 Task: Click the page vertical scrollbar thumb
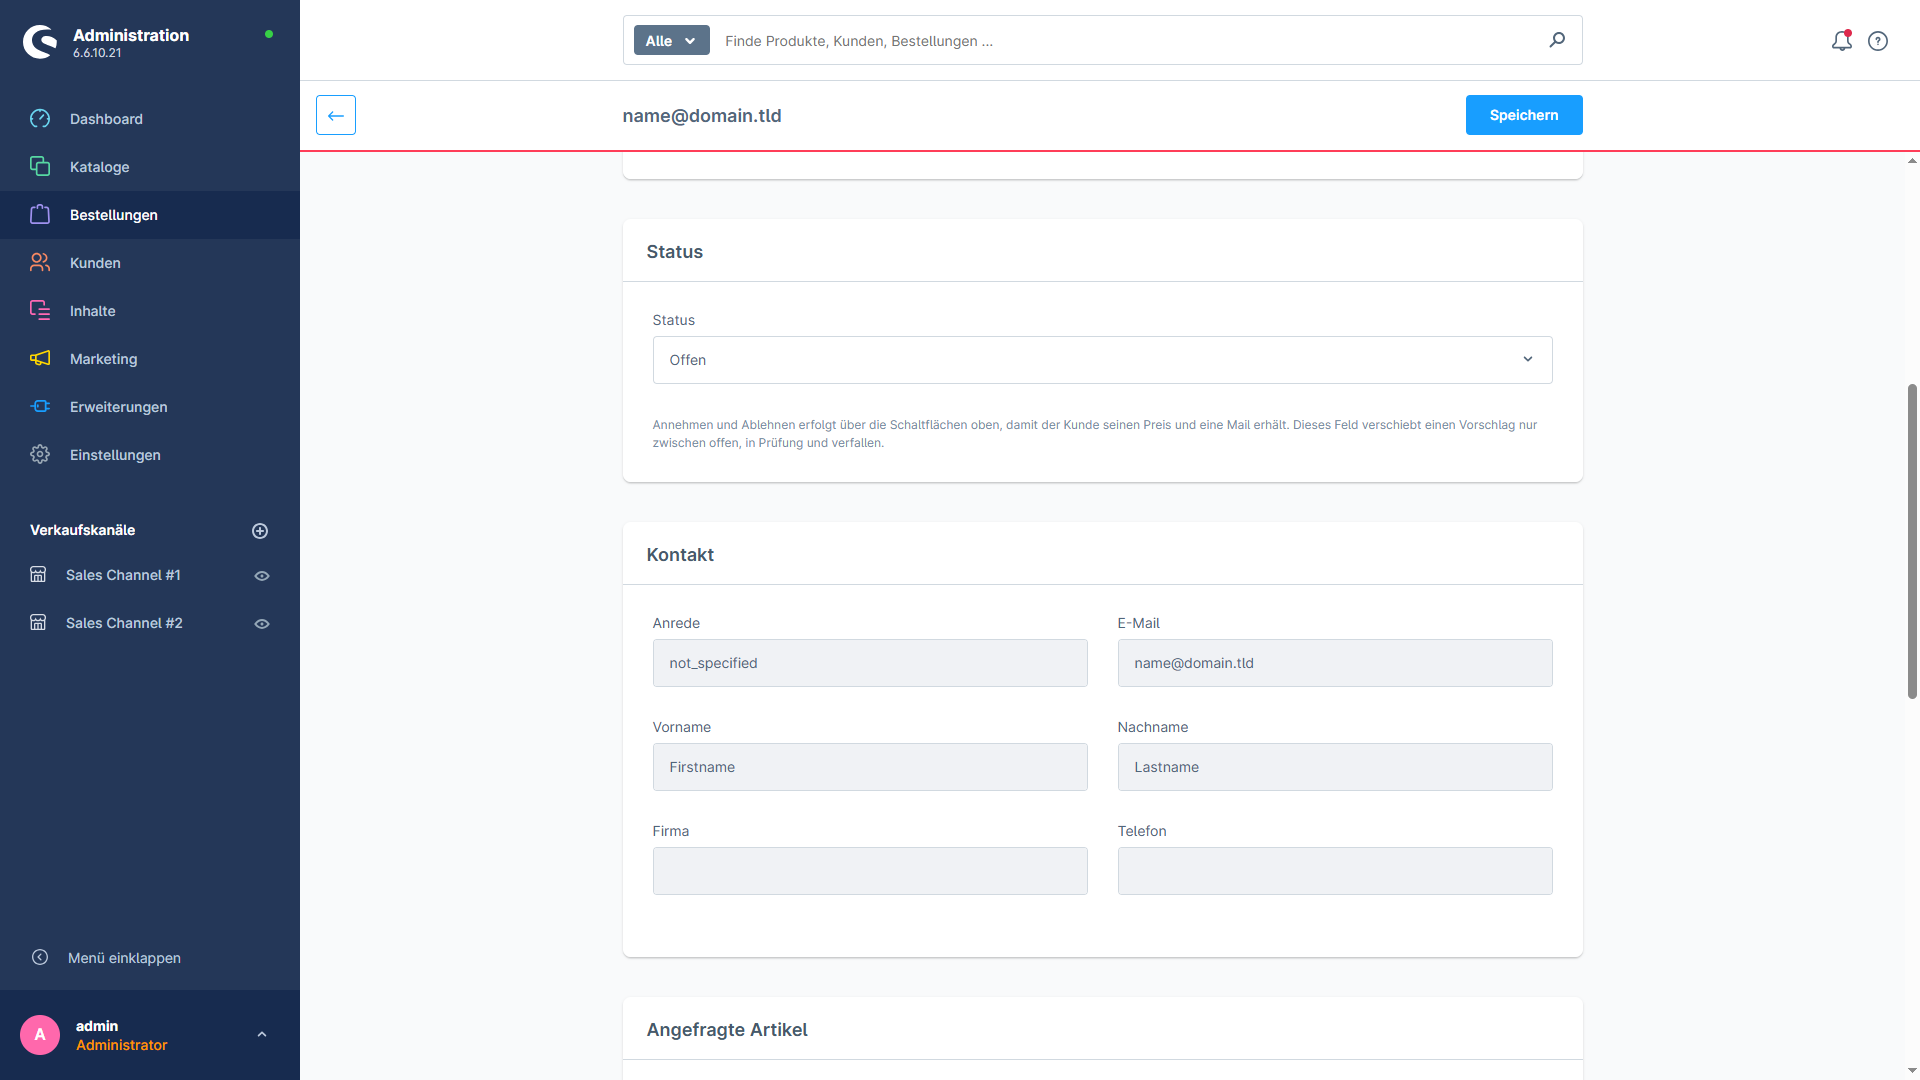click(x=1912, y=541)
